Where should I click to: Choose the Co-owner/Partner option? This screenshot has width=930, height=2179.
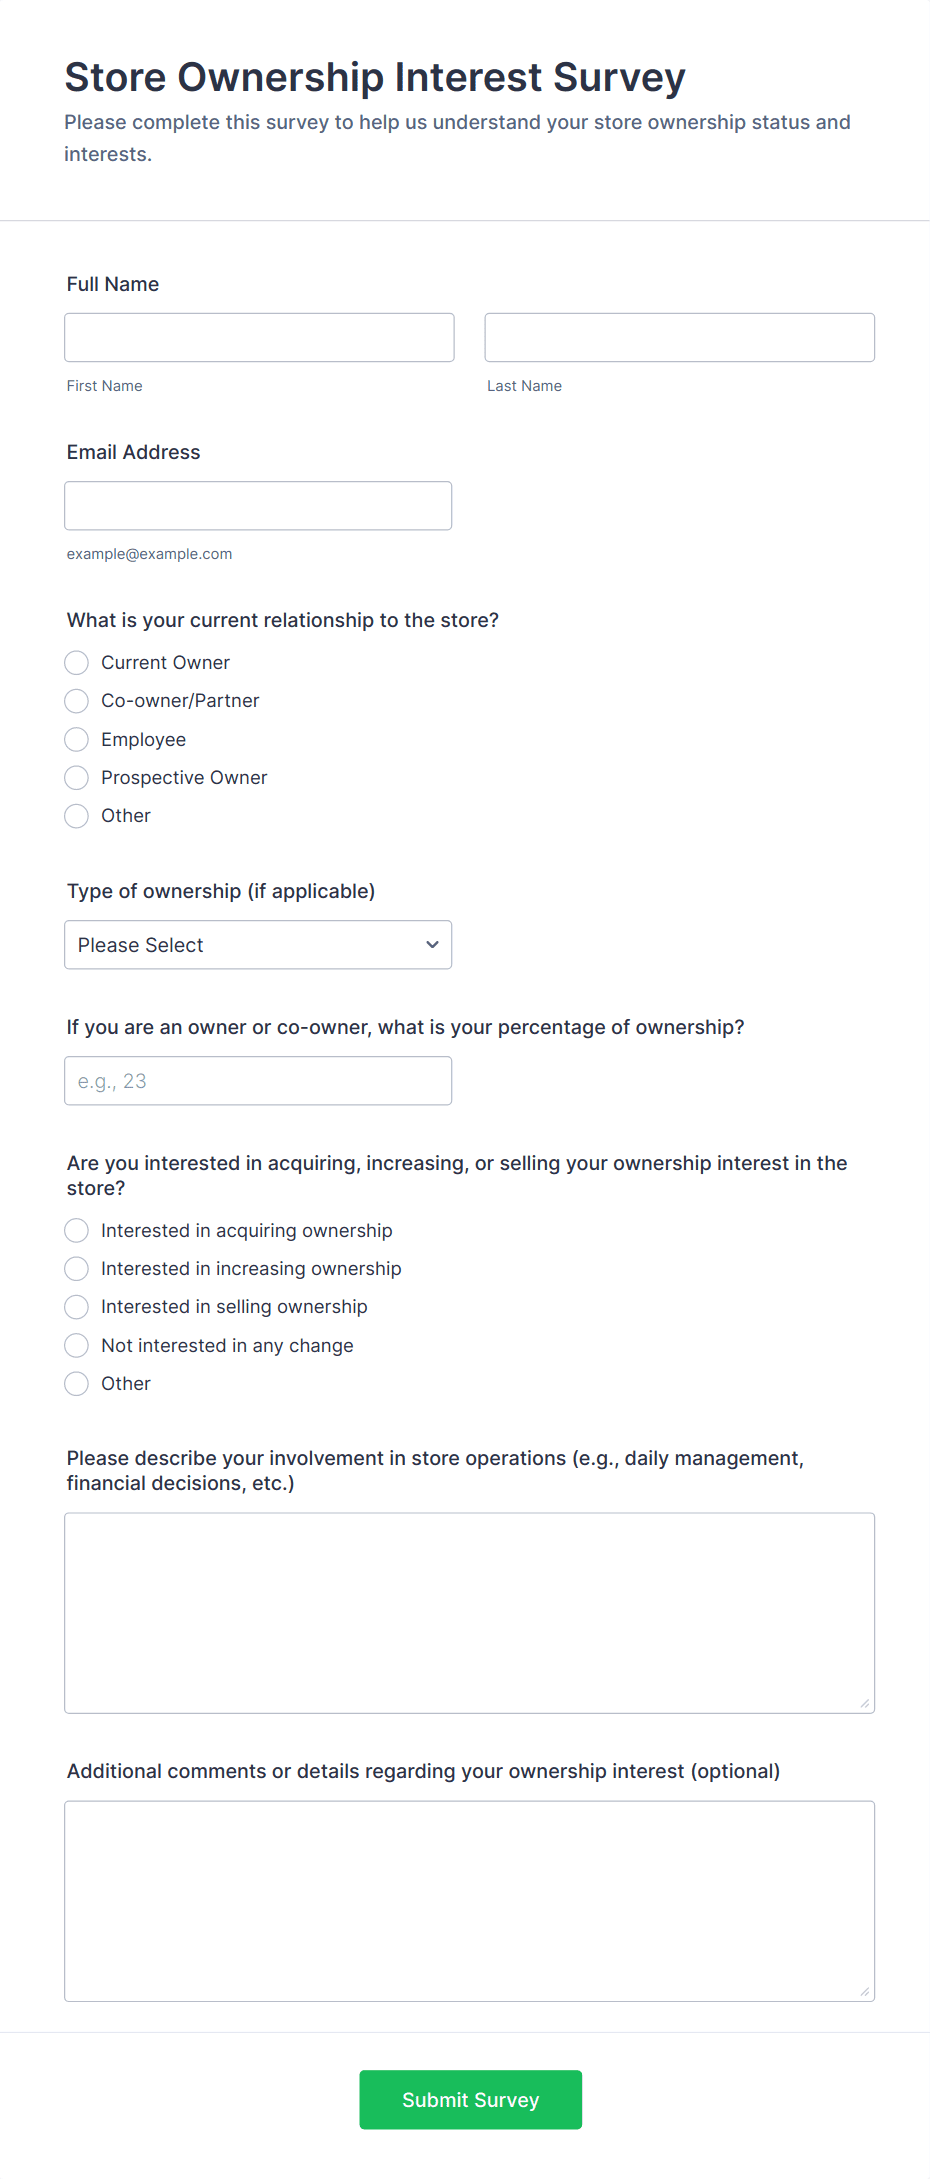point(77,701)
